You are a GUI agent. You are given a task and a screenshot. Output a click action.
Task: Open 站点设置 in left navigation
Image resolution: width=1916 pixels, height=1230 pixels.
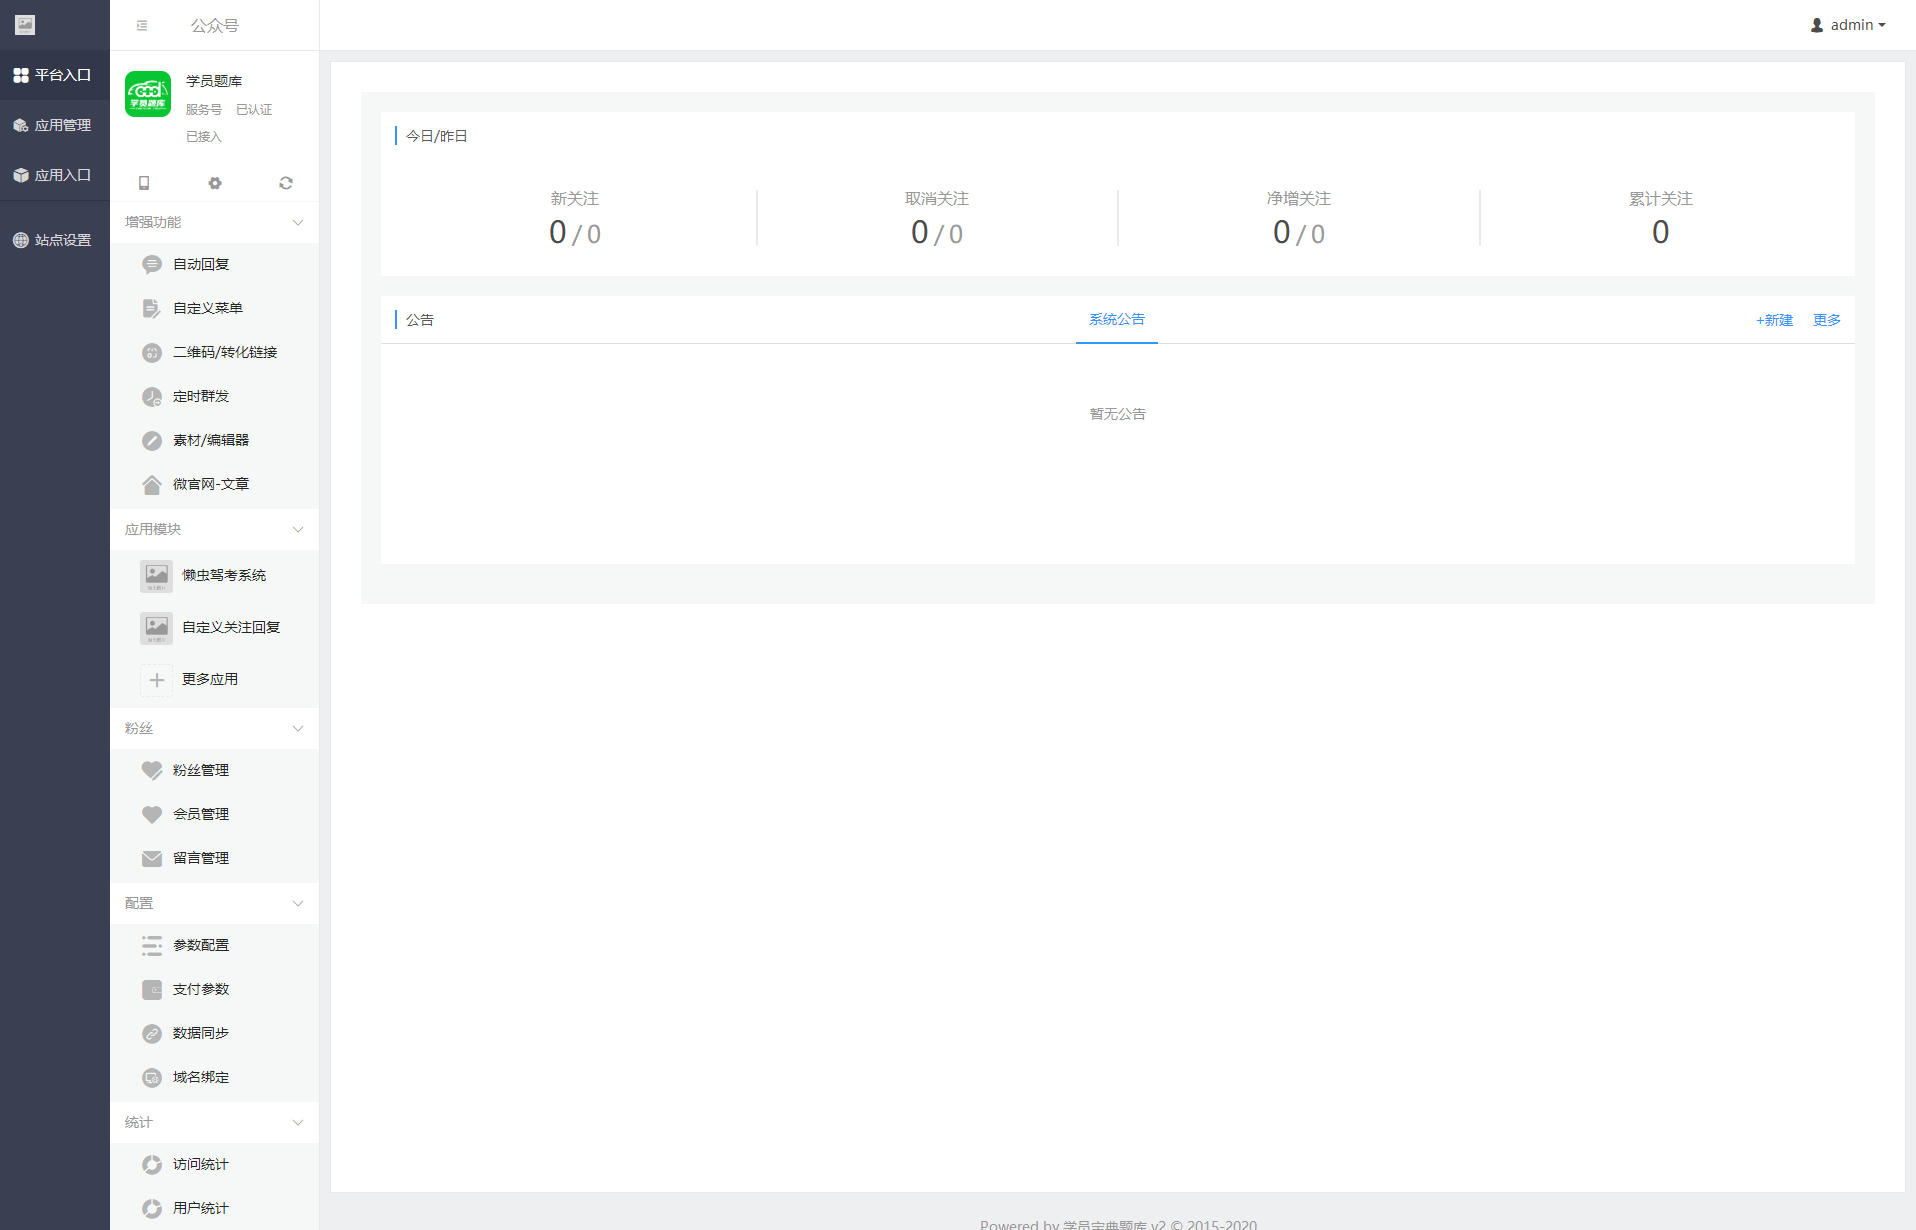pos(54,240)
